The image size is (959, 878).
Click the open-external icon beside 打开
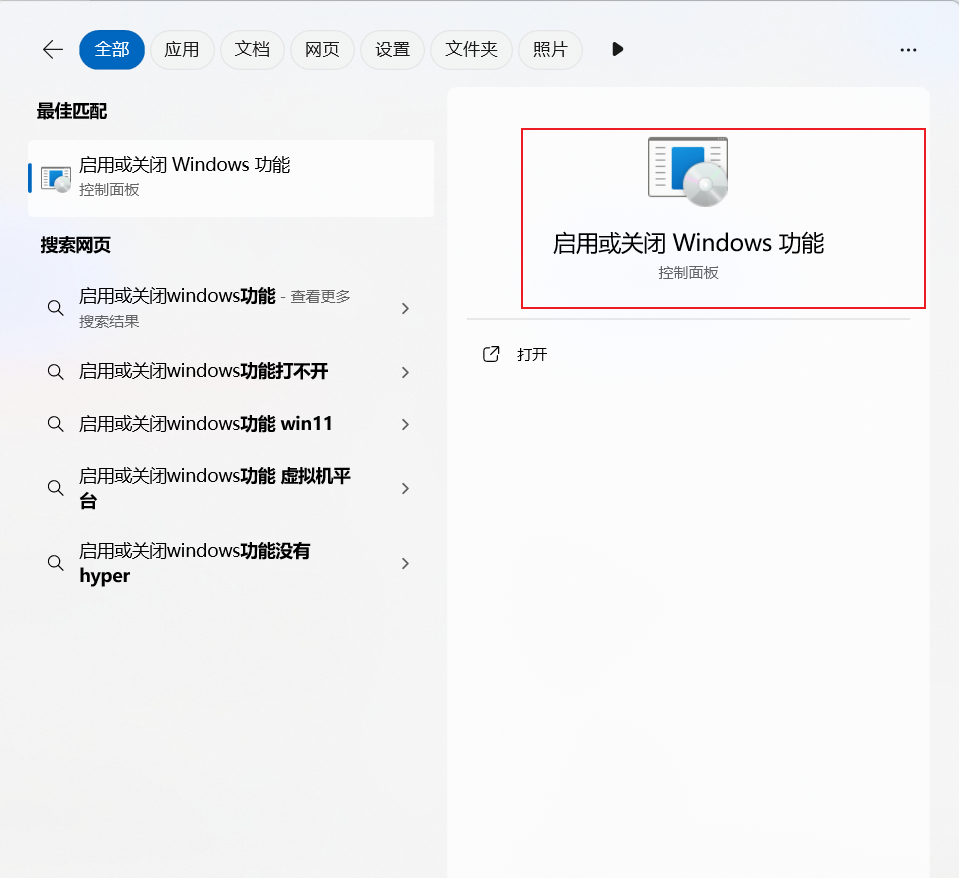tap(491, 354)
